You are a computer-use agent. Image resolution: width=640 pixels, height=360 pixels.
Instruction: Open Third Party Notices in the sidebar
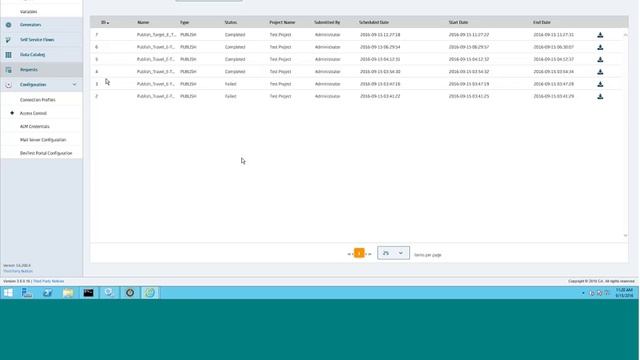18,271
